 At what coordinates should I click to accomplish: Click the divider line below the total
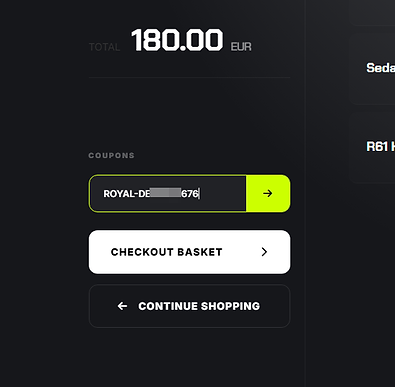tap(189, 77)
